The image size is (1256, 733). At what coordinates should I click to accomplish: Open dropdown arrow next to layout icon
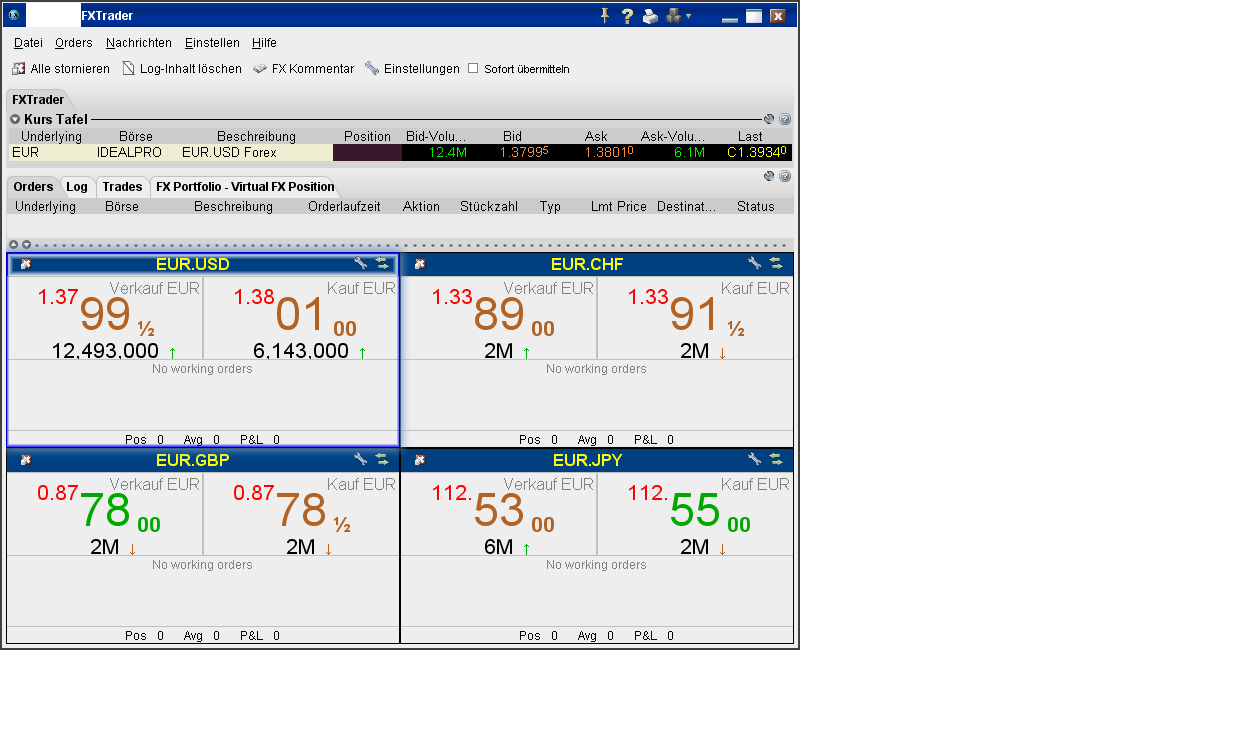click(x=688, y=16)
